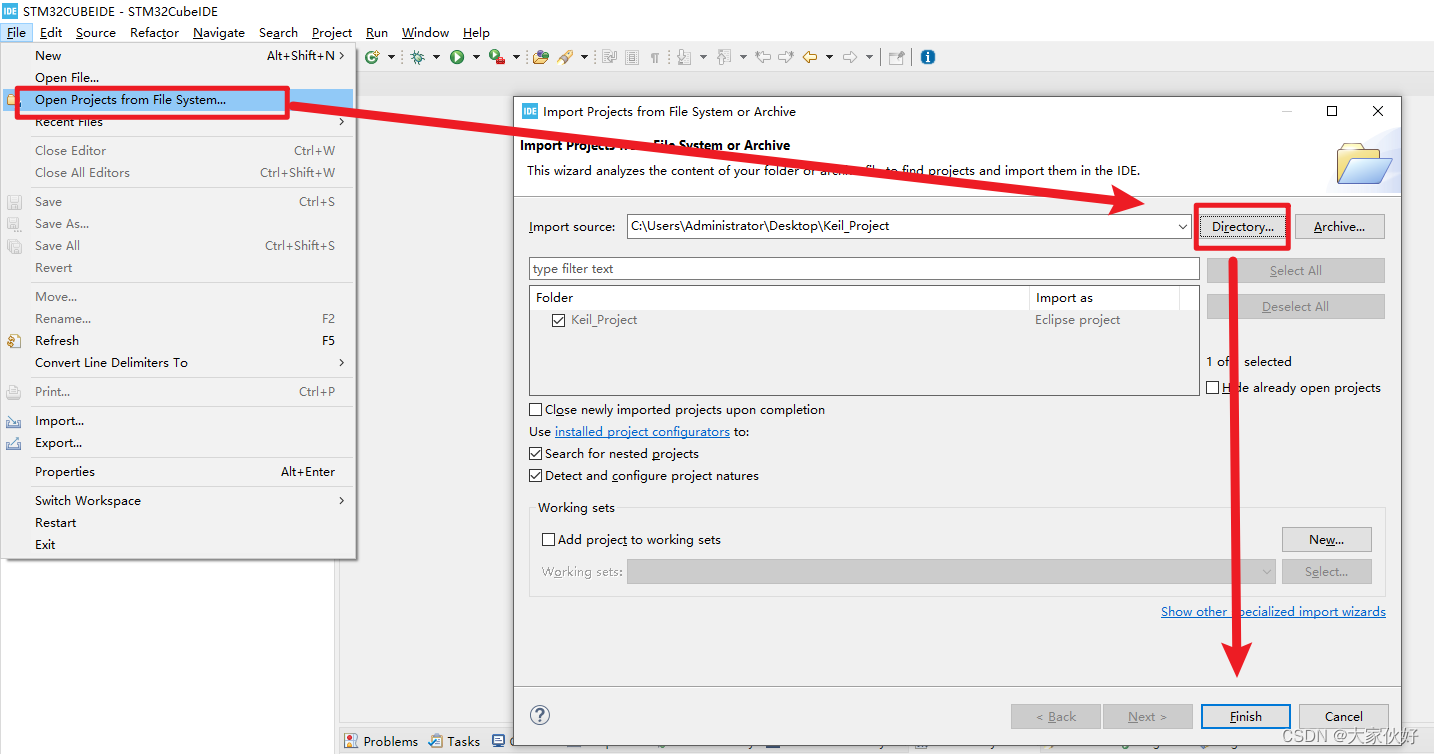Select Open File... in File menu
The image size is (1434, 754).
coord(178,77)
